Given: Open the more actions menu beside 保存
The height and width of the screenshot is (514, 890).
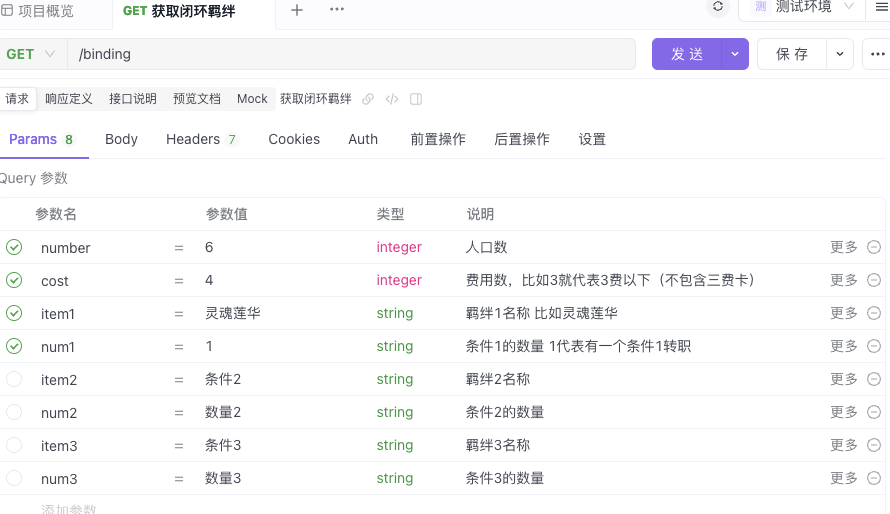Looking at the screenshot, I should [878, 54].
